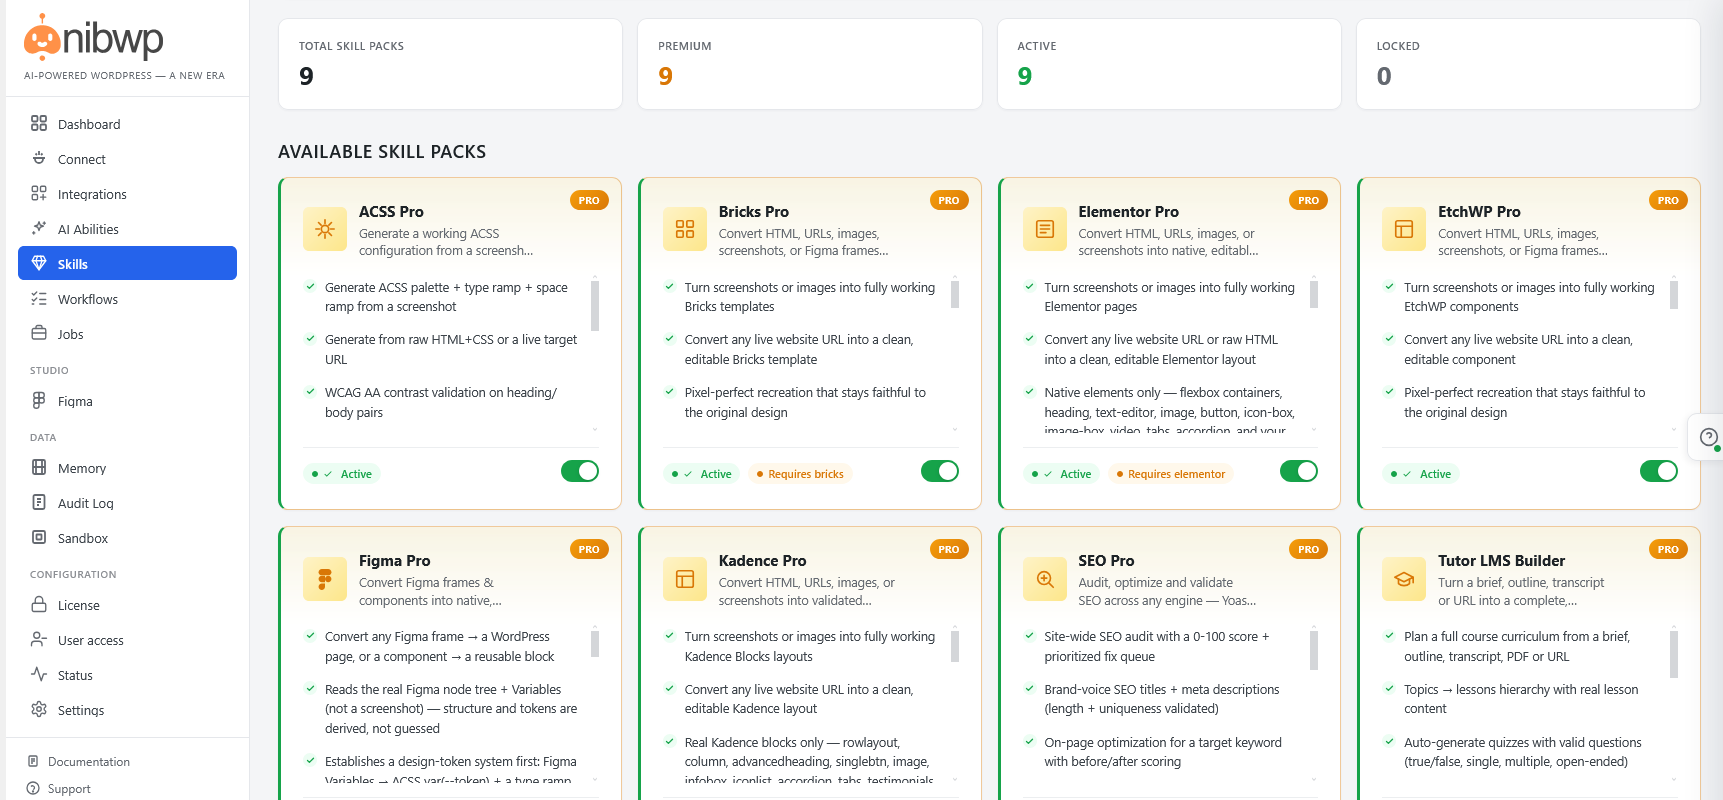The image size is (1723, 800).
Task: Open Settings in the sidebar
Action: 127,710
